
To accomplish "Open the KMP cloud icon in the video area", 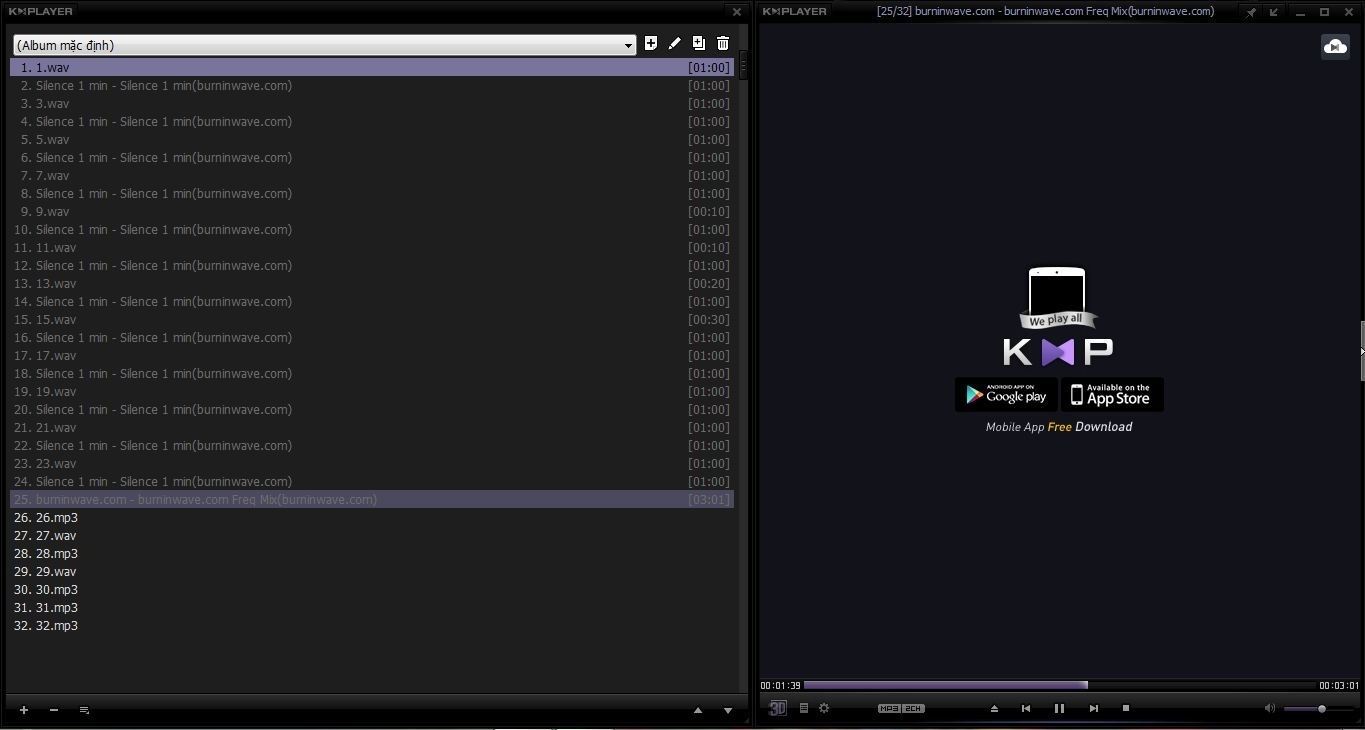I will 1335,46.
